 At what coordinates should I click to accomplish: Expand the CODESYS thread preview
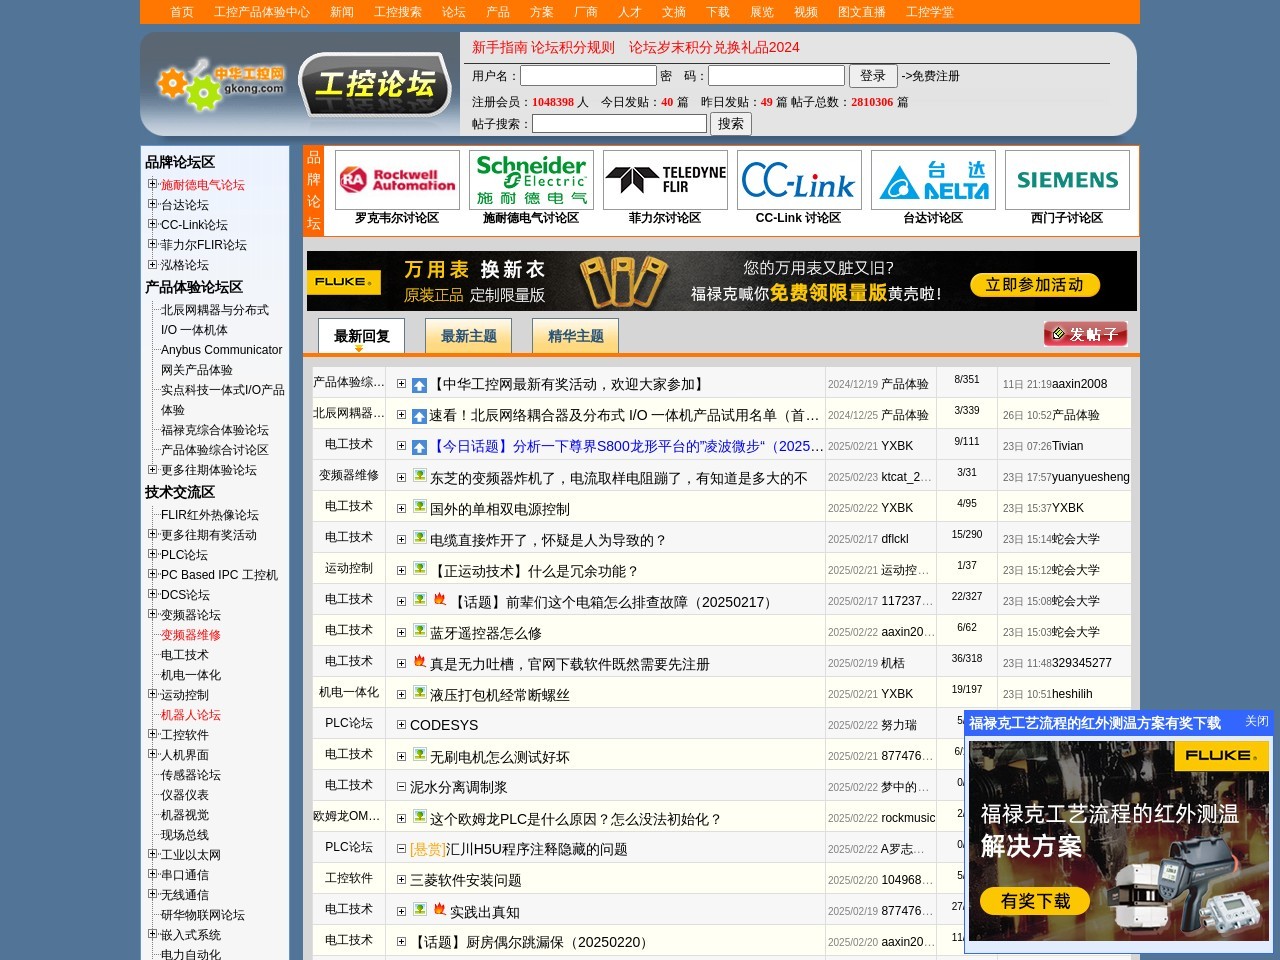(x=401, y=725)
